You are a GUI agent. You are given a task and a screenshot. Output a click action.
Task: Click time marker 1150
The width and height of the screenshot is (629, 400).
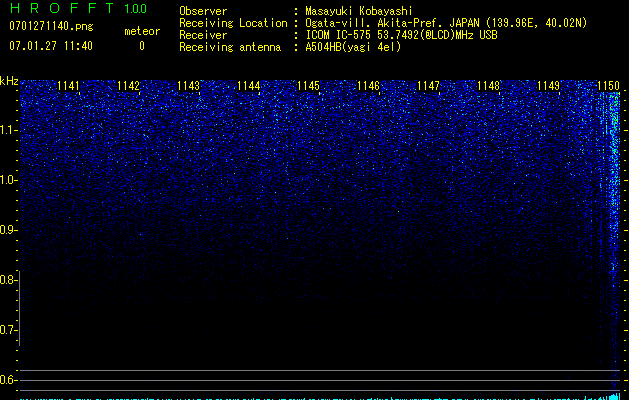pyautogui.click(x=609, y=86)
